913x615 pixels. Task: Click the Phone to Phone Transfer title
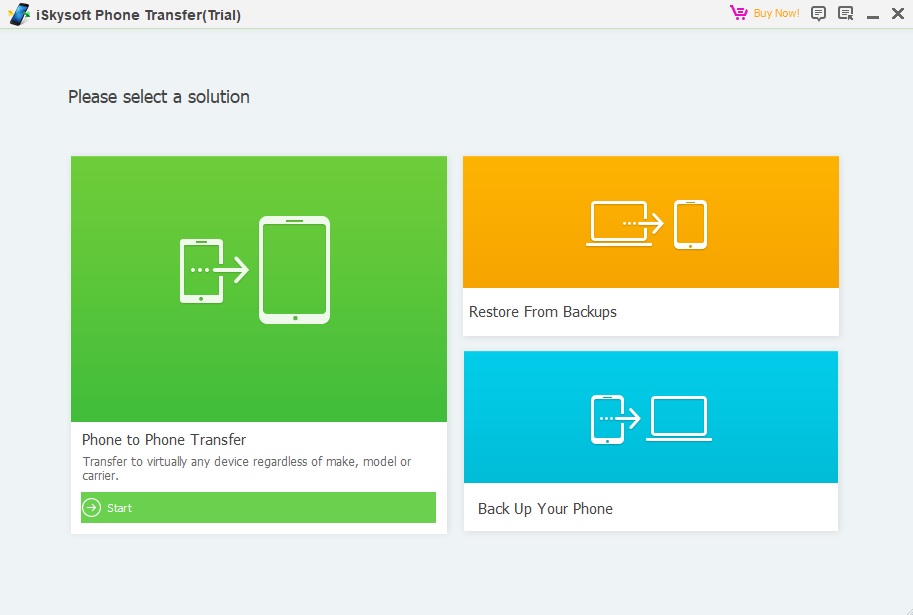pyautogui.click(x=164, y=440)
